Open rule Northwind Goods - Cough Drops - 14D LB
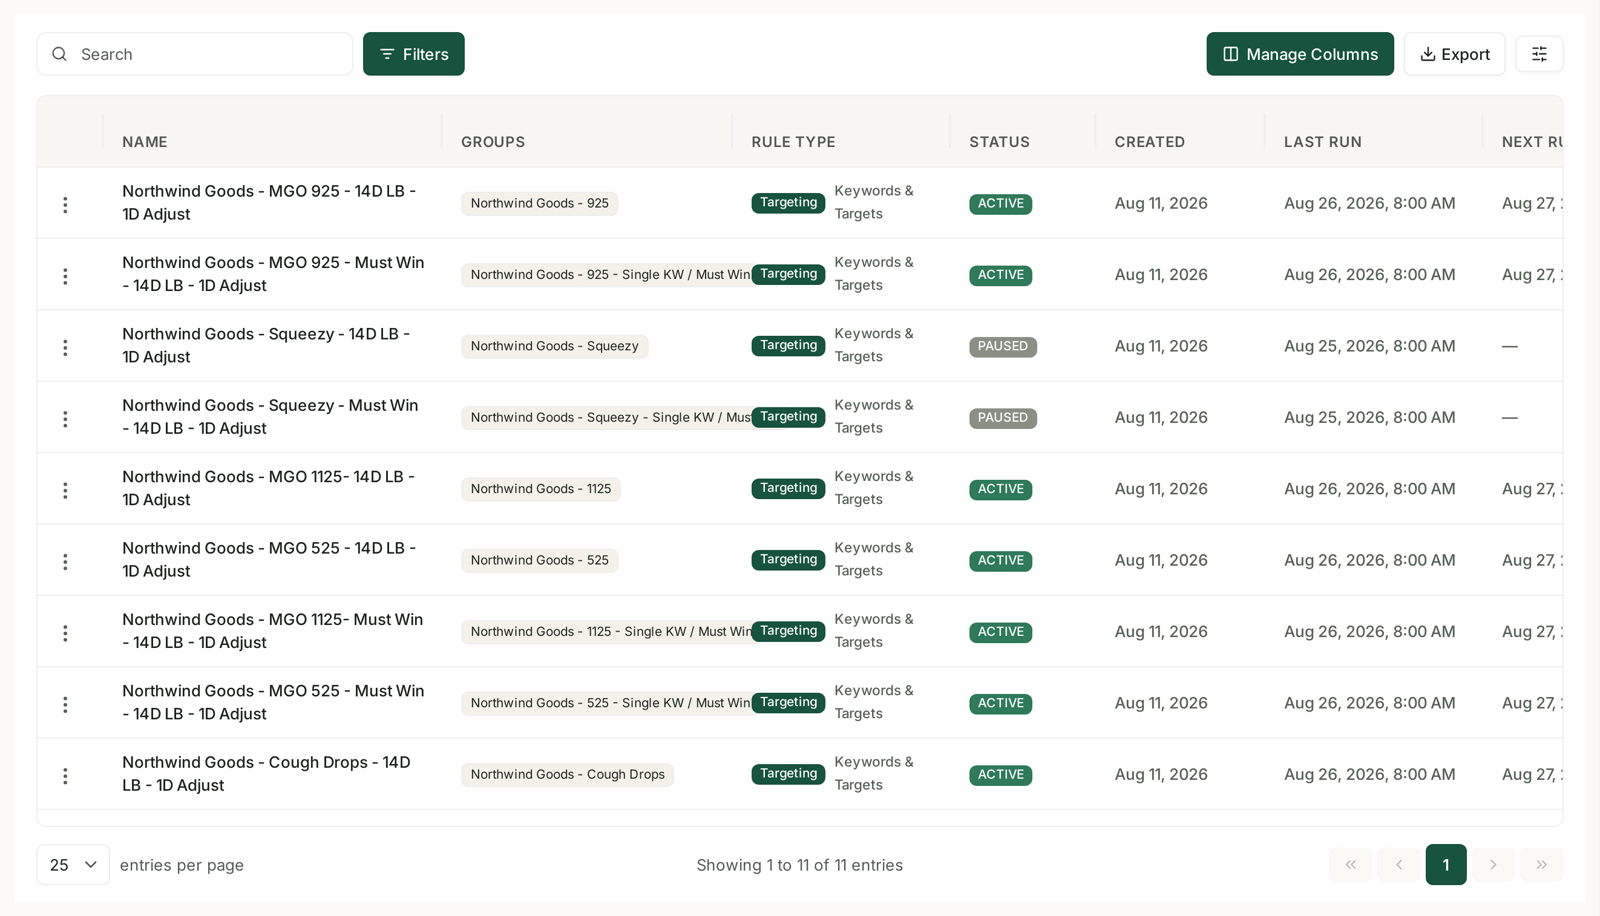This screenshot has width=1600, height=916. click(266, 774)
